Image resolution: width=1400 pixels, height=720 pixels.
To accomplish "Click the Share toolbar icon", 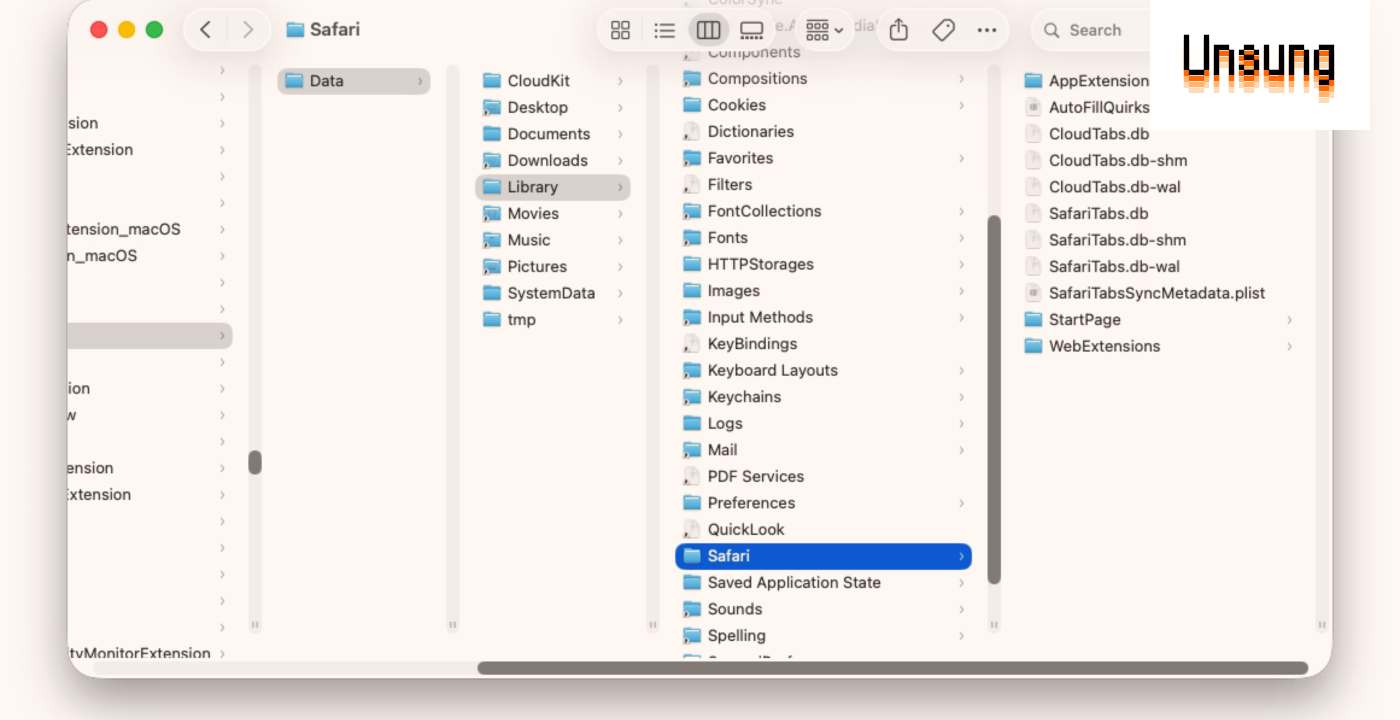I will (898, 30).
